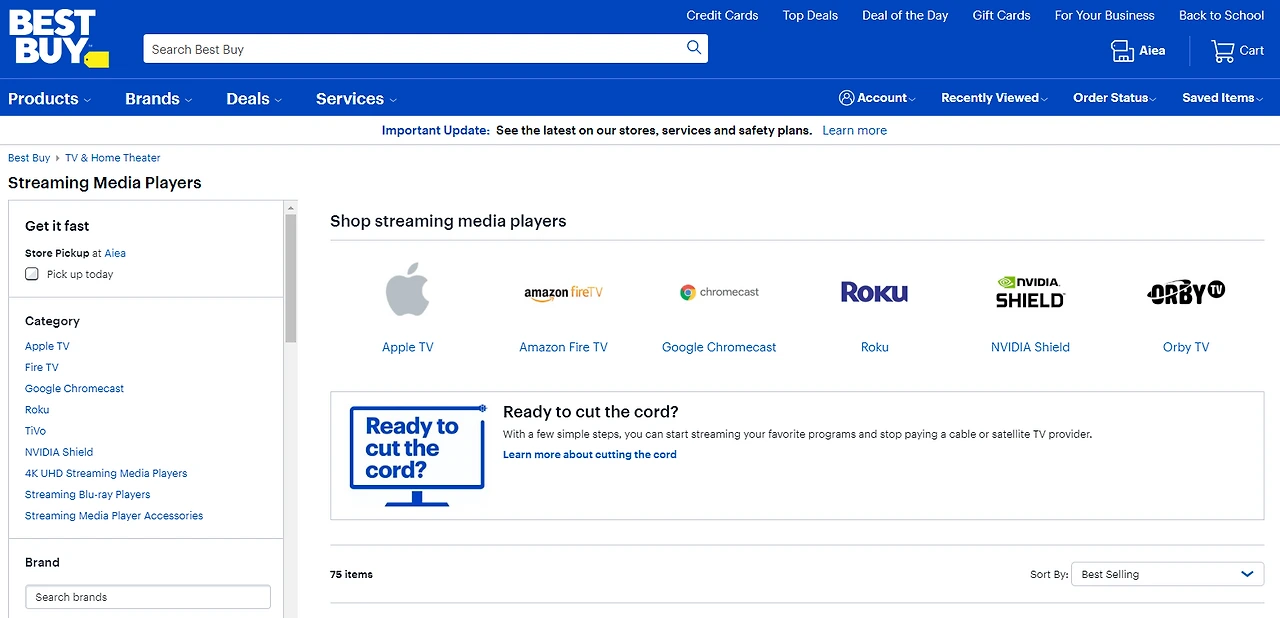Open the Aiea store locator icon
Viewport: 1280px width, 618px height.
pos(1122,51)
